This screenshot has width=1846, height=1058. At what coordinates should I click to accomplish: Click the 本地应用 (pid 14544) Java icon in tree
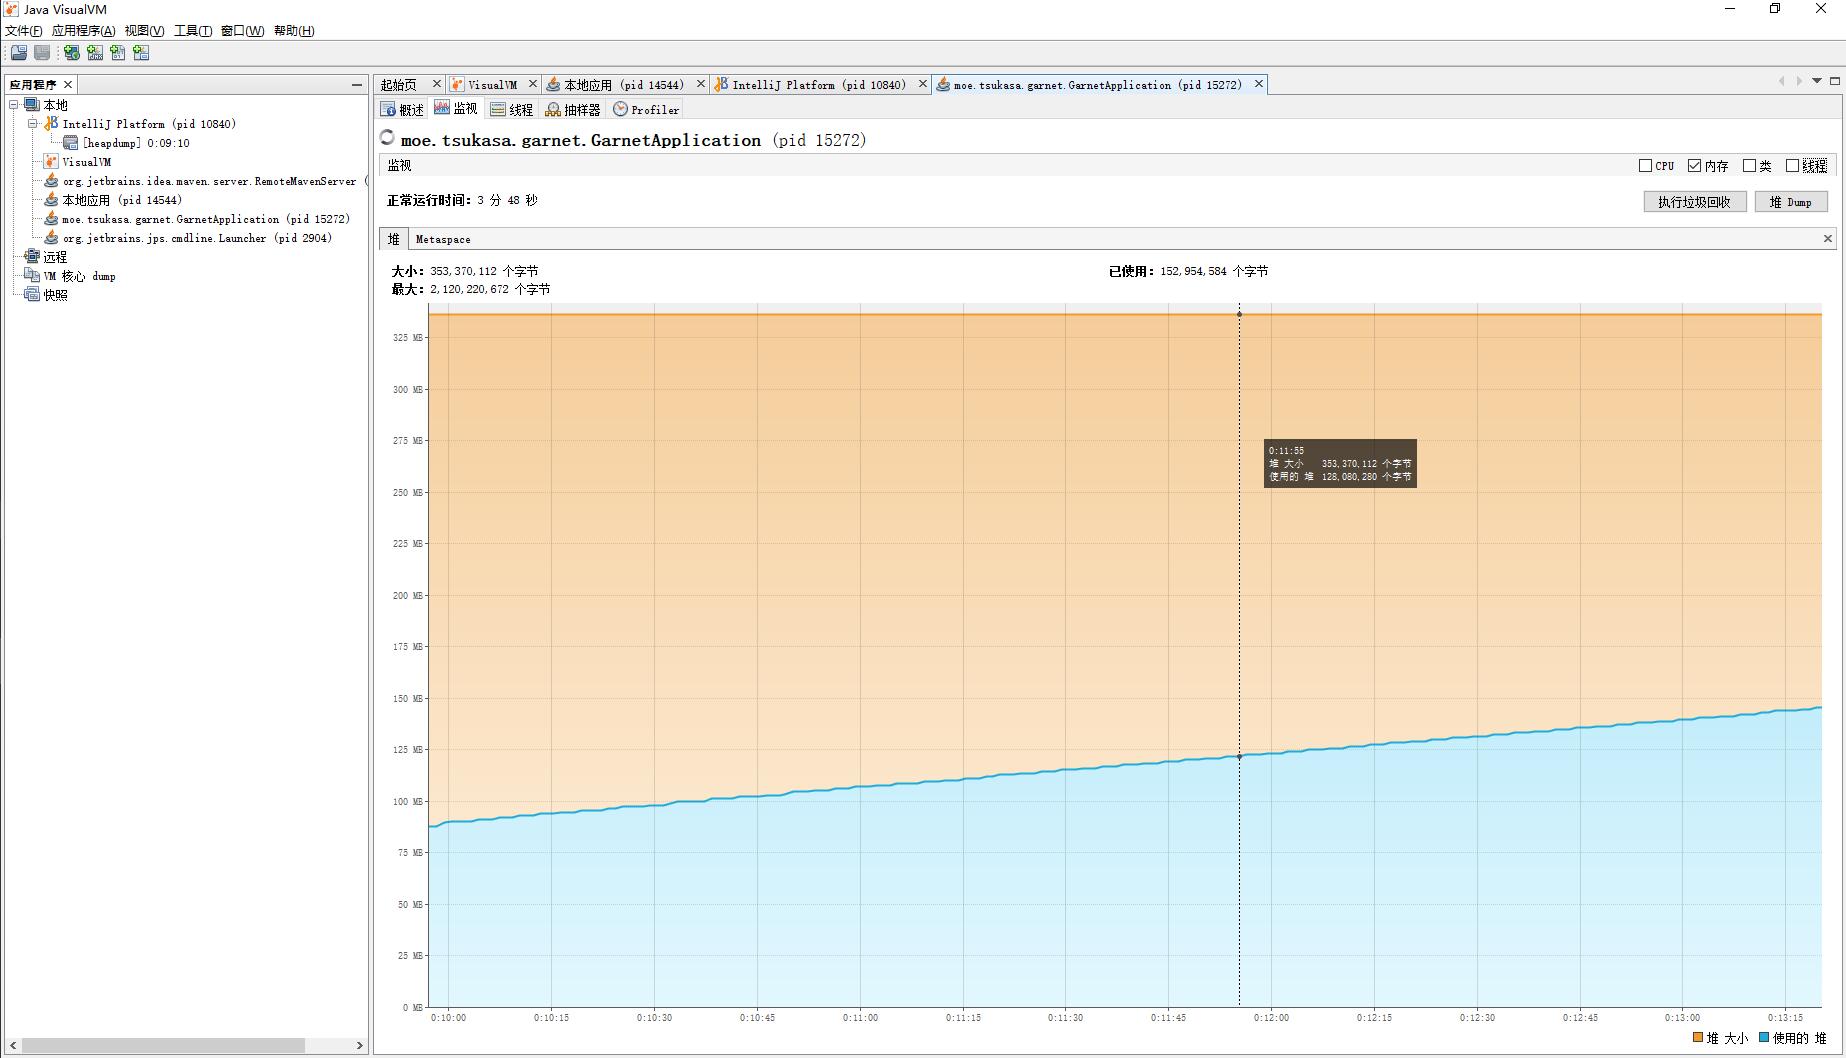51,199
